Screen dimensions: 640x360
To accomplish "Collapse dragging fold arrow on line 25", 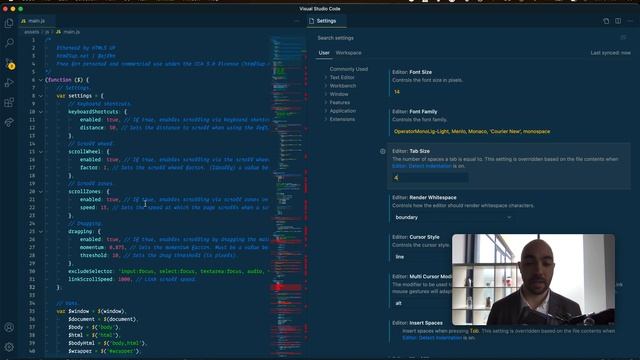I will pyautogui.click(x=41, y=231).
